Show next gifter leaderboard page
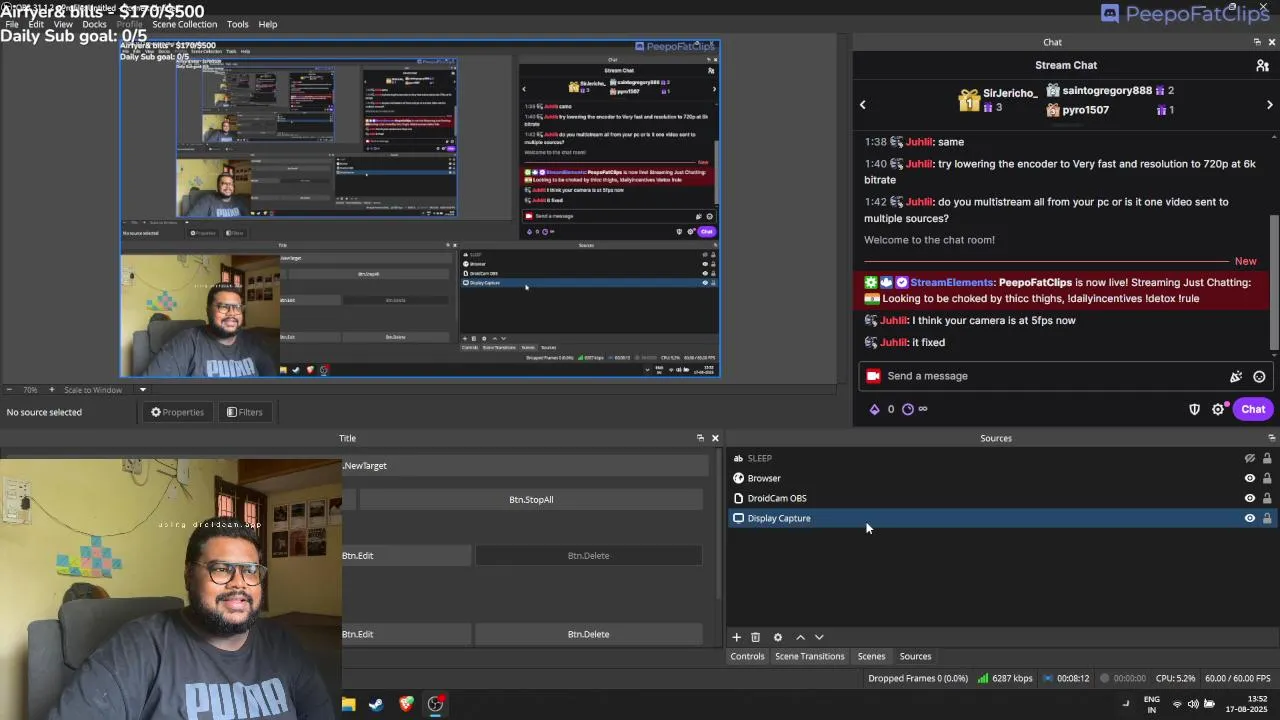The width and height of the screenshot is (1280, 720). (1270, 104)
